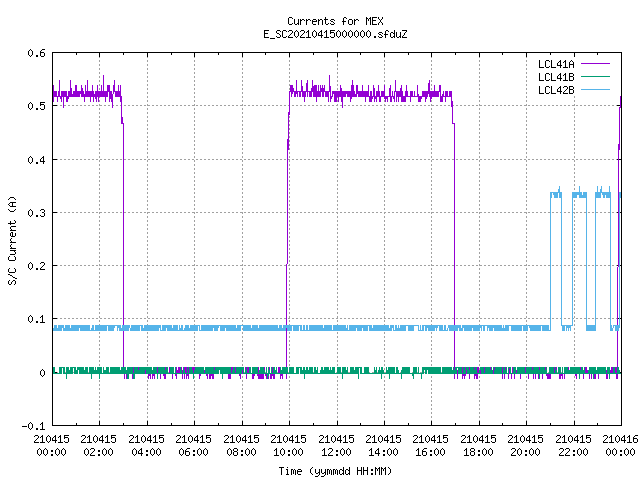Click the 0.5 y-axis tick label
This screenshot has height=480, width=640.
pyautogui.click(x=36, y=106)
